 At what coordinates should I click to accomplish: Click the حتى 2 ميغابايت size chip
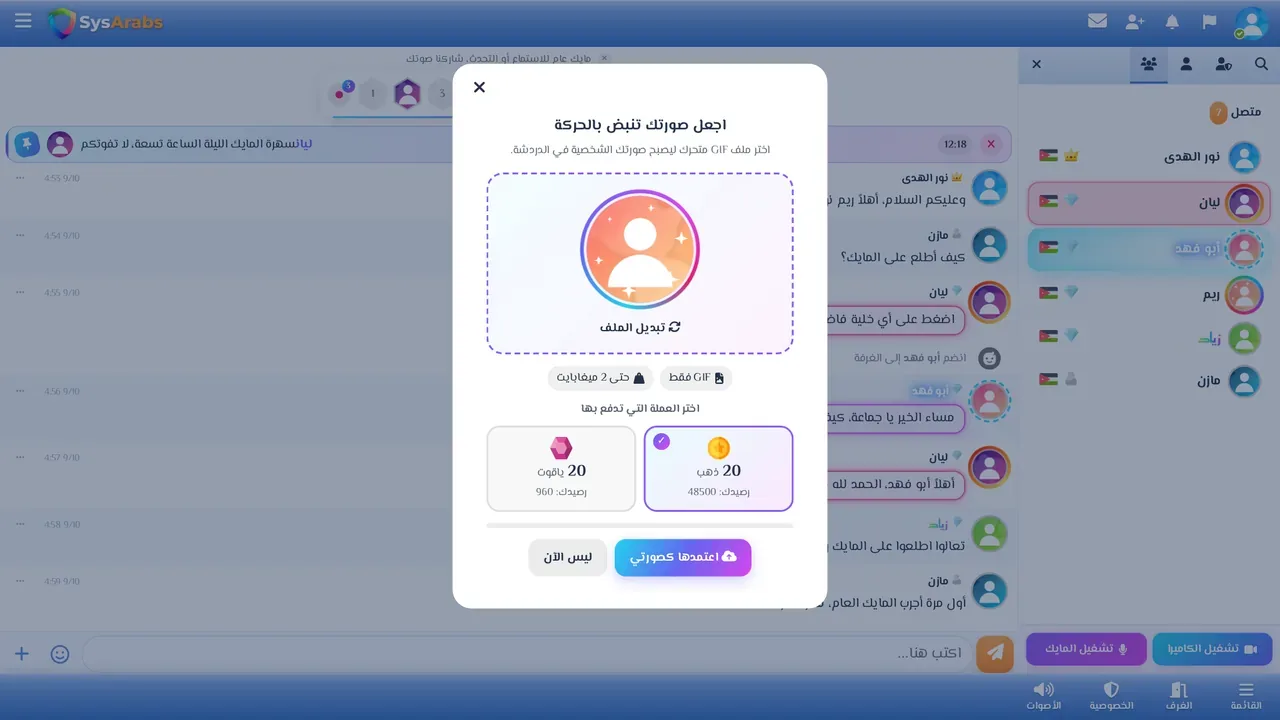pyautogui.click(x=600, y=378)
